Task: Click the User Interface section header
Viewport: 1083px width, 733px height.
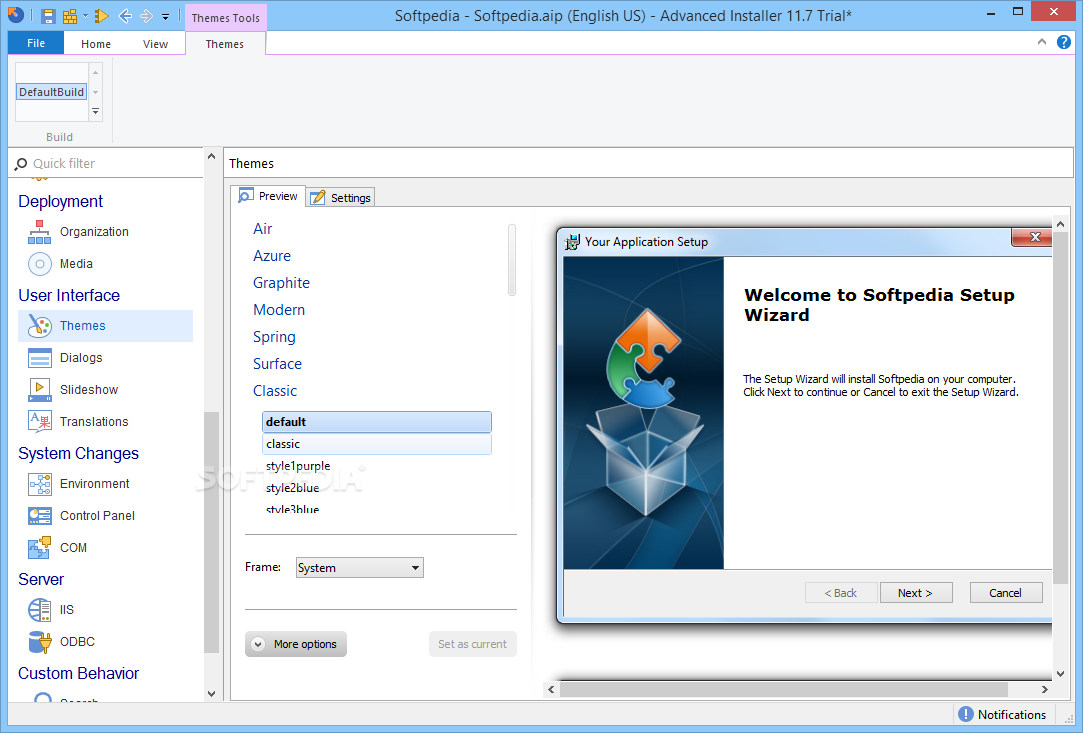Action: pyautogui.click(x=69, y=295)
